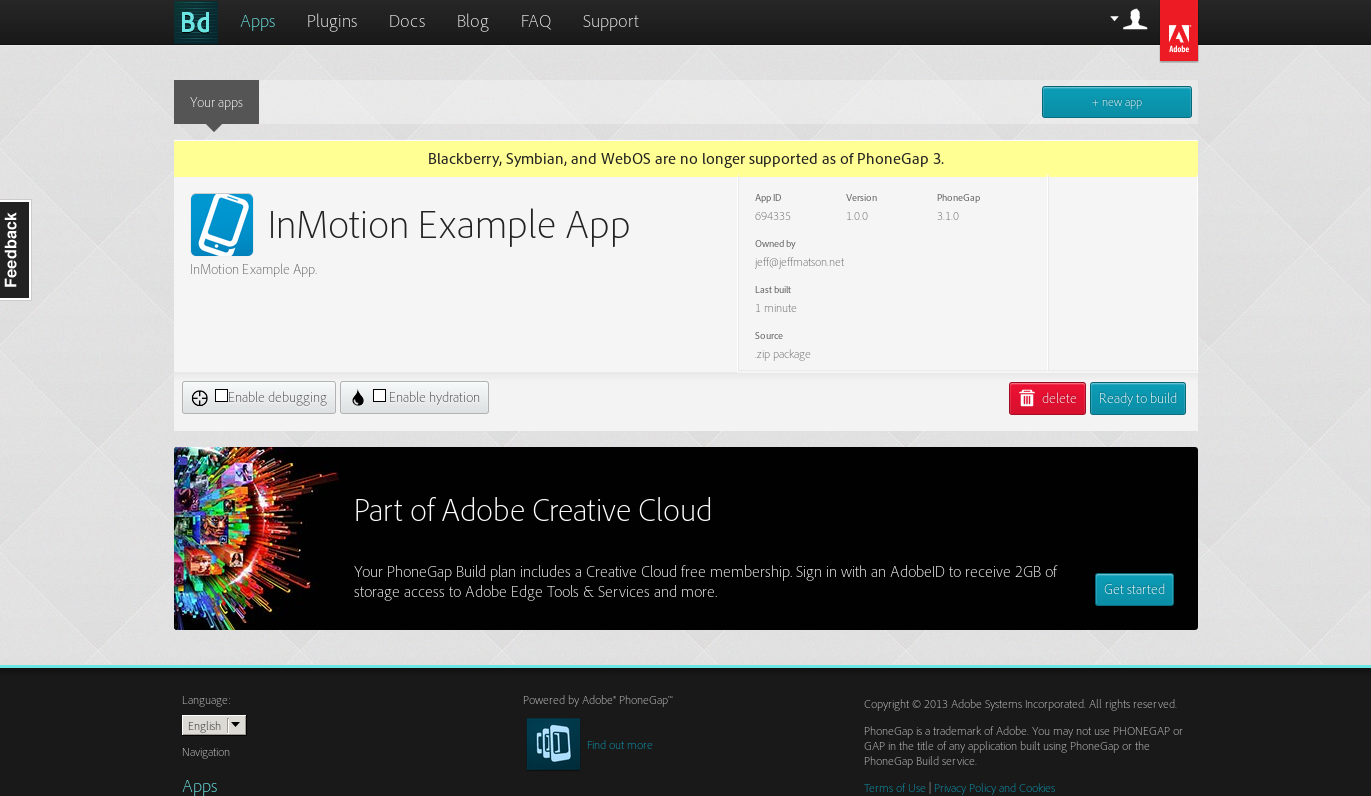Screen dimensions: 1371x796
Task: Click the Get started button
Action: click(x=1134, y=590)
